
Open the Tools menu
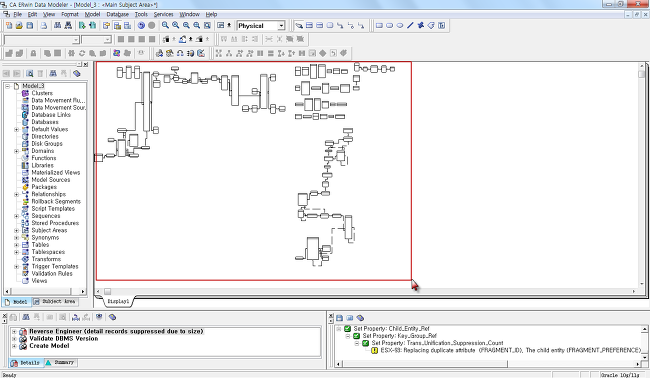point(141,14)
